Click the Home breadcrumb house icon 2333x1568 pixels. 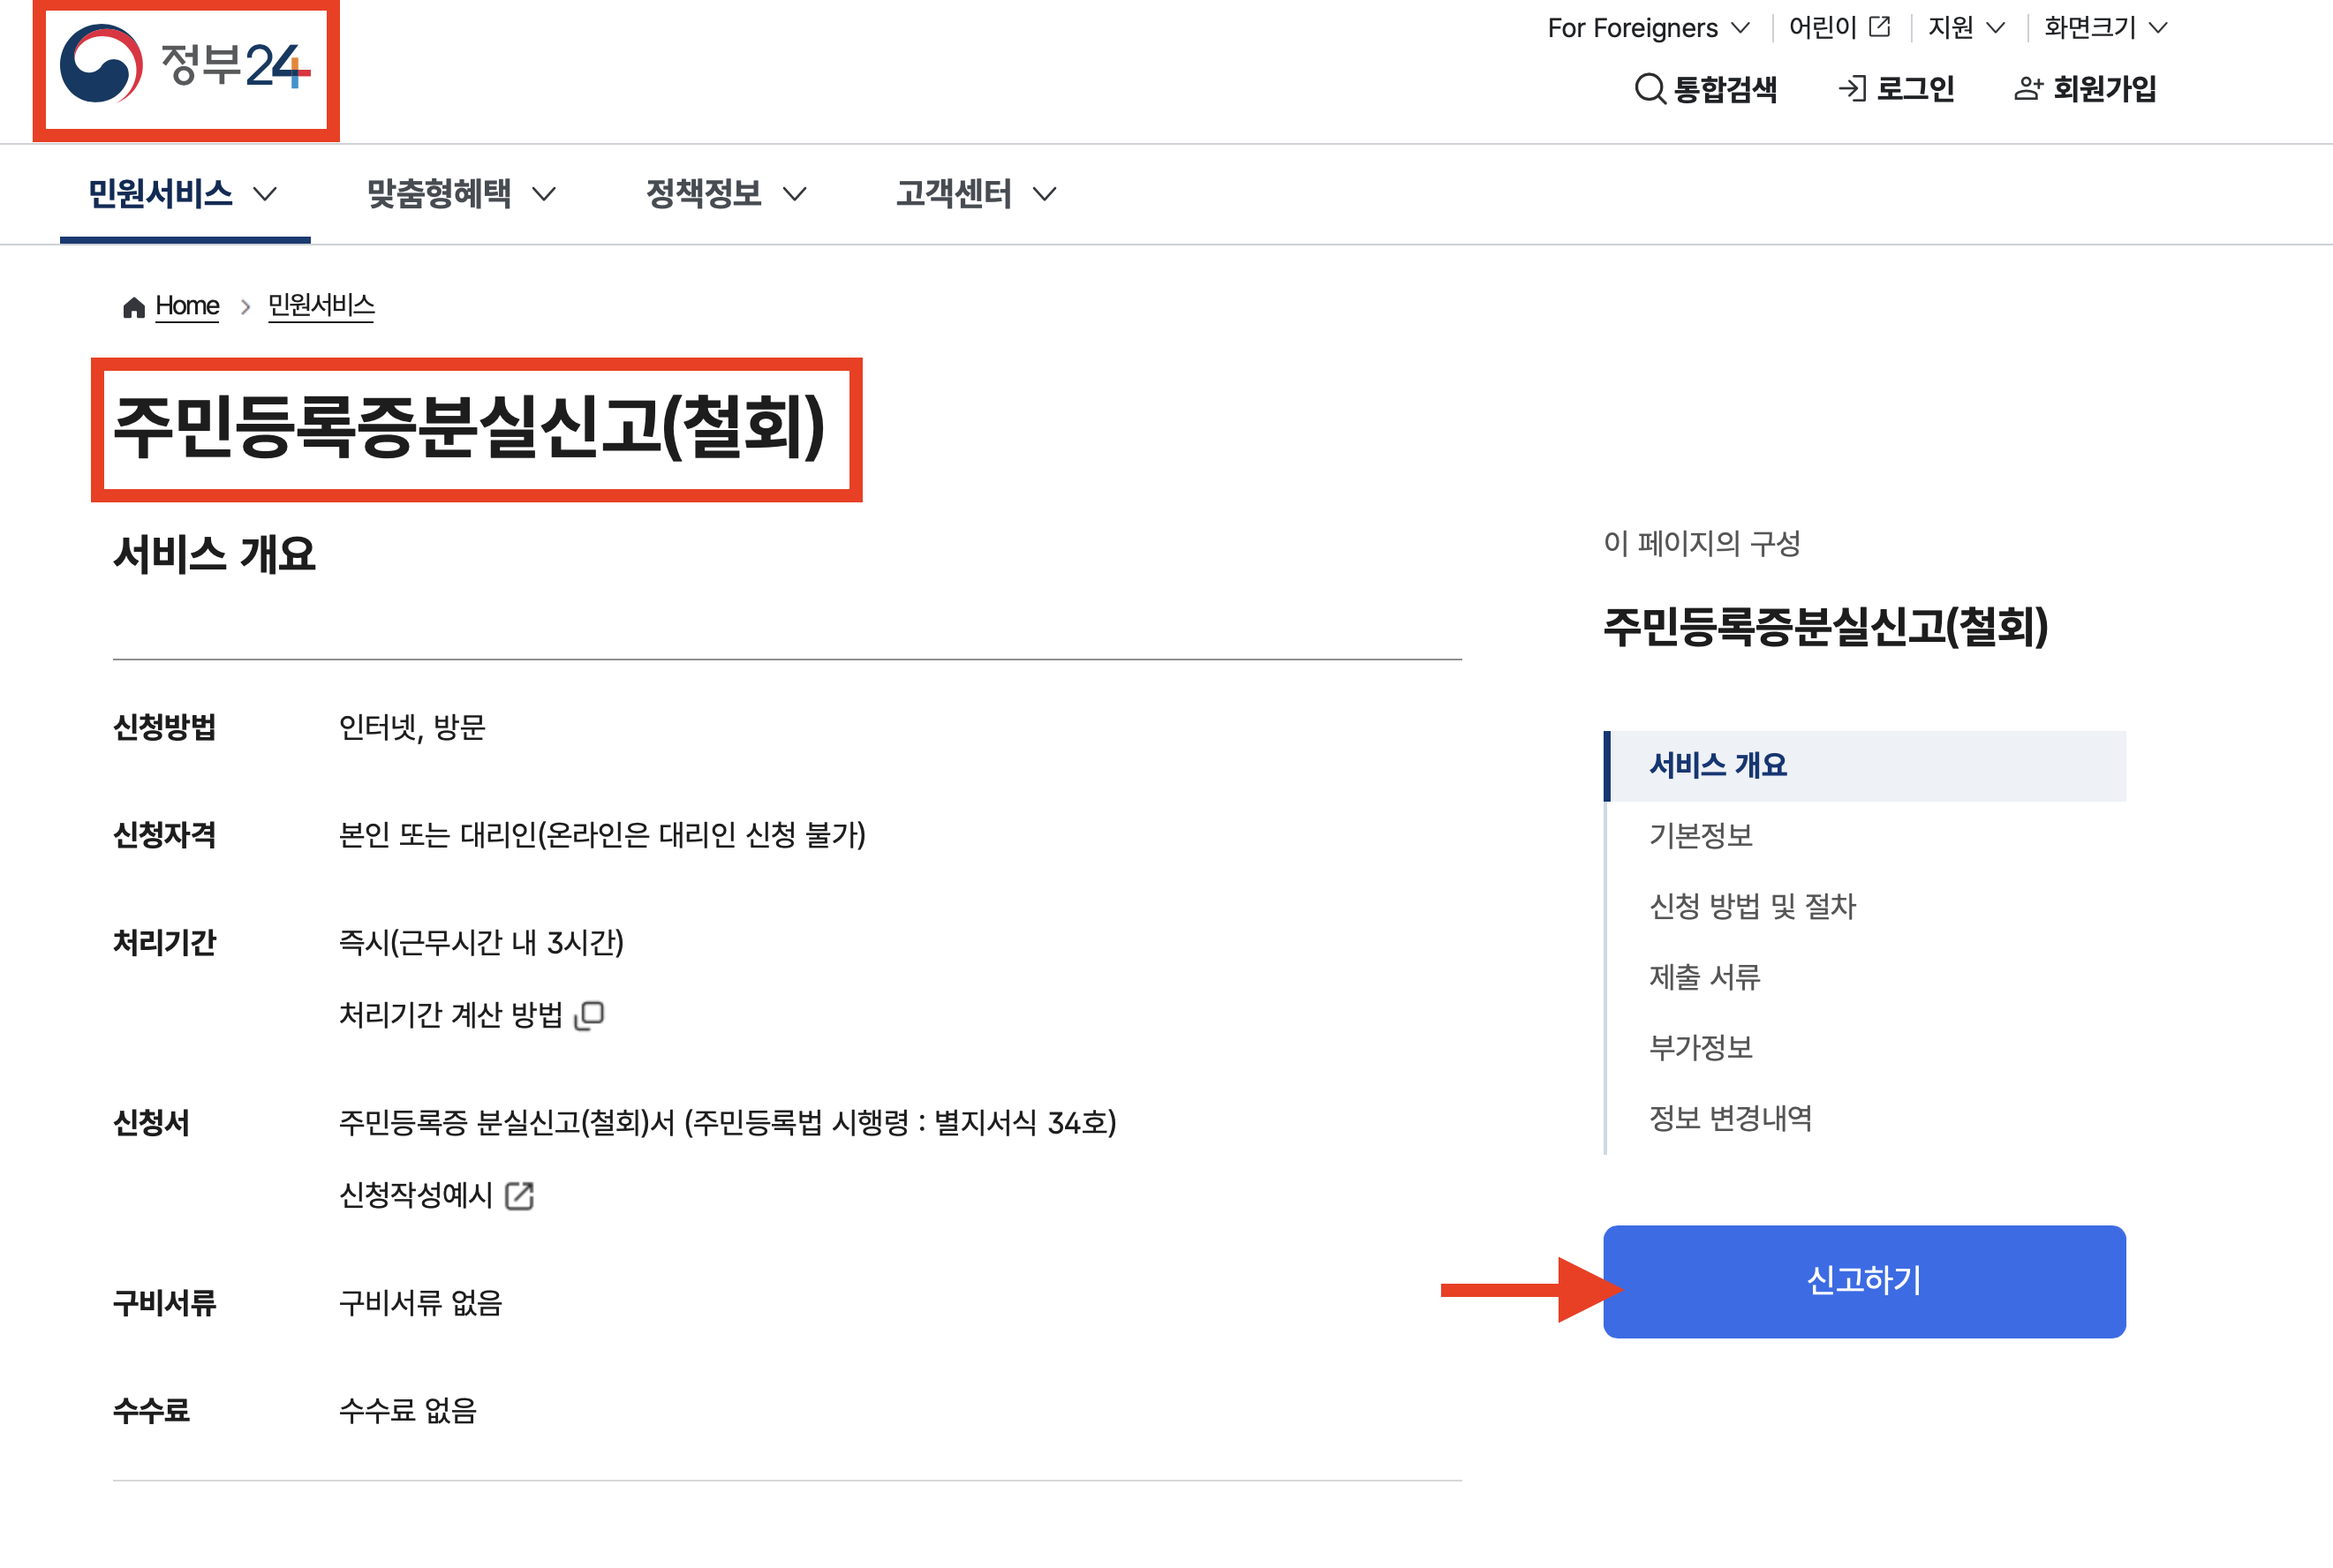[x=134, y=307]
